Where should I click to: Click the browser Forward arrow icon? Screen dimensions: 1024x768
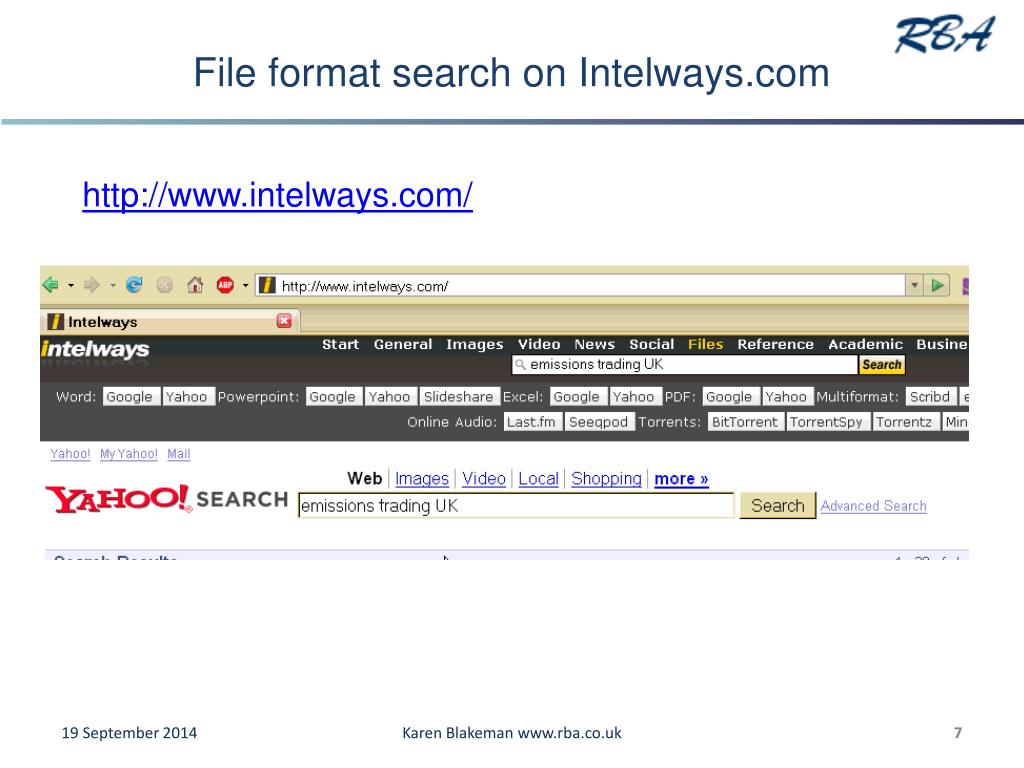(91, 285)
